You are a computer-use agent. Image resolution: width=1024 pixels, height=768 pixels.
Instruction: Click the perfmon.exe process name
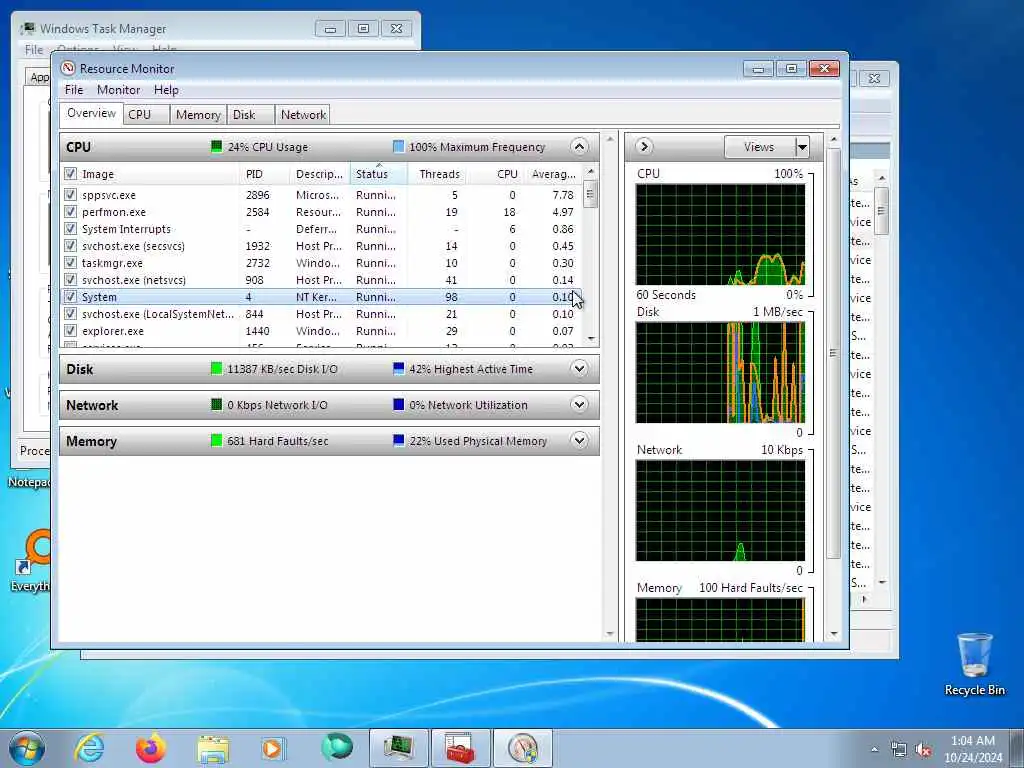pos(114,212)
